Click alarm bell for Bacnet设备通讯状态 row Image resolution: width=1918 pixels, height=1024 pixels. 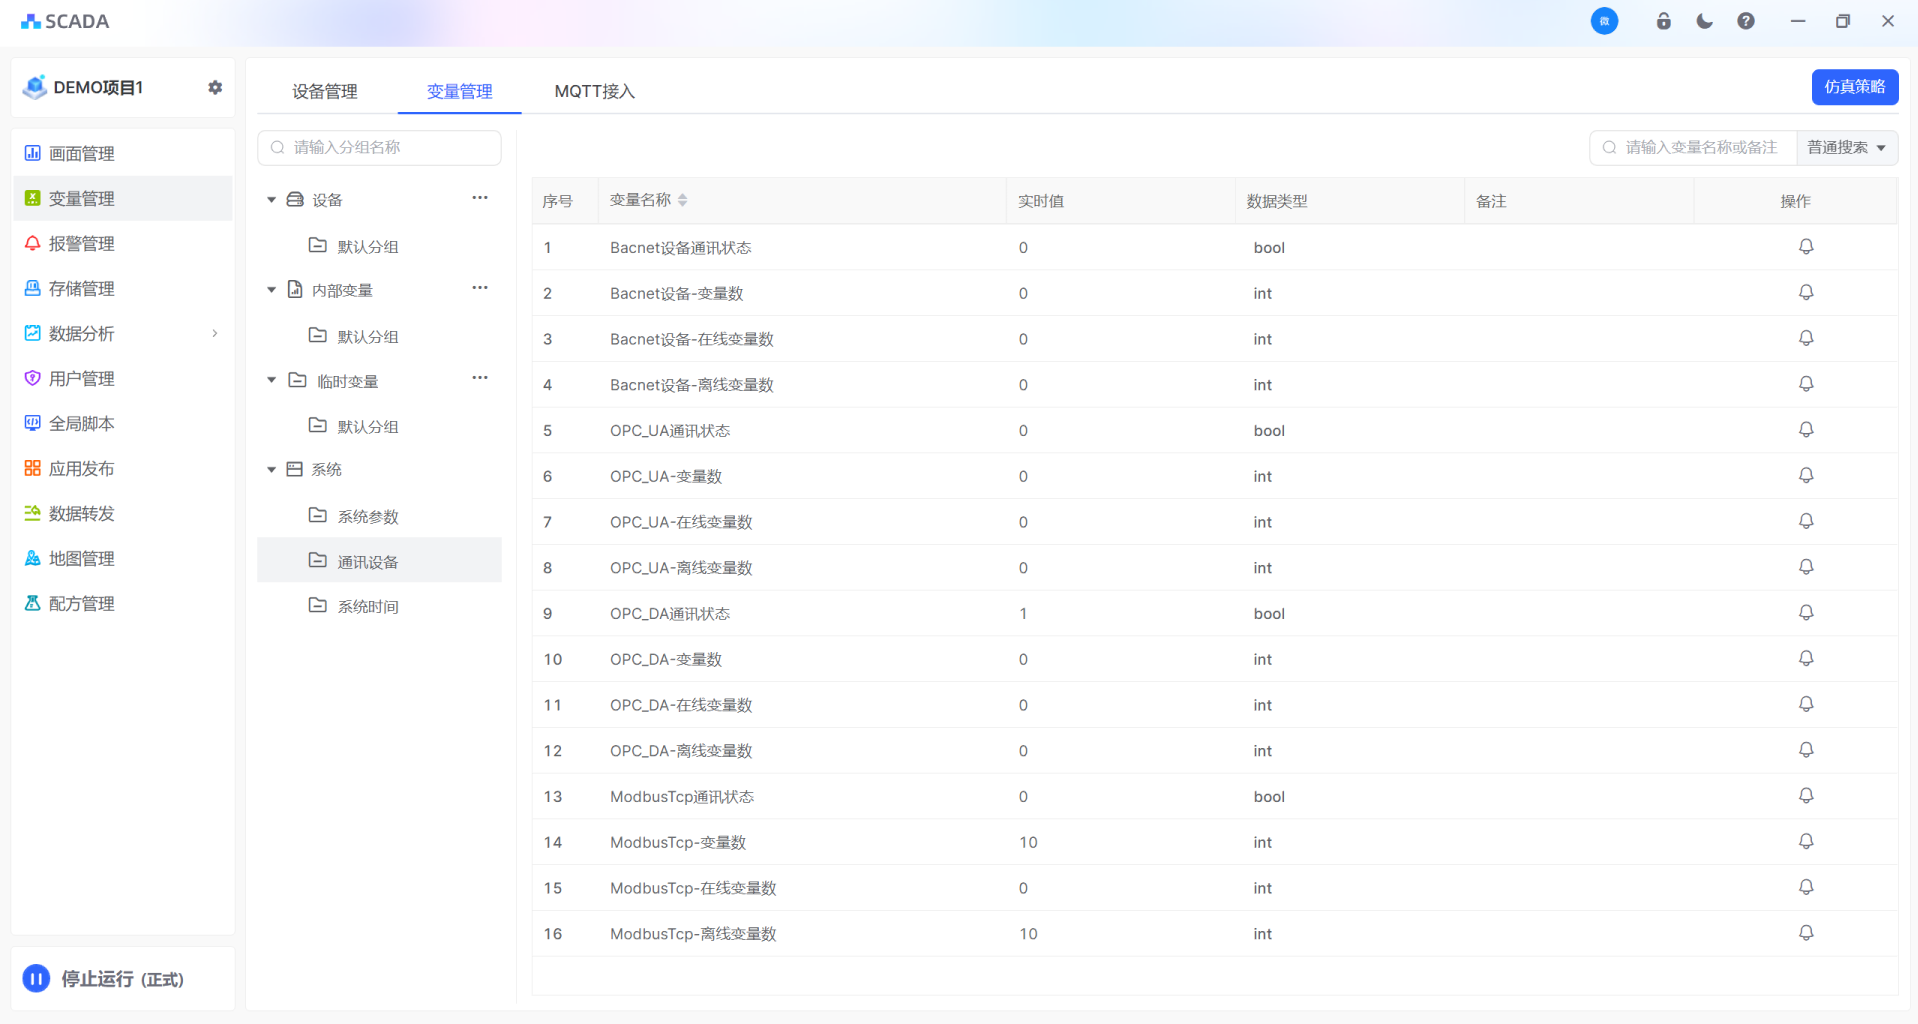point(1805,247)
